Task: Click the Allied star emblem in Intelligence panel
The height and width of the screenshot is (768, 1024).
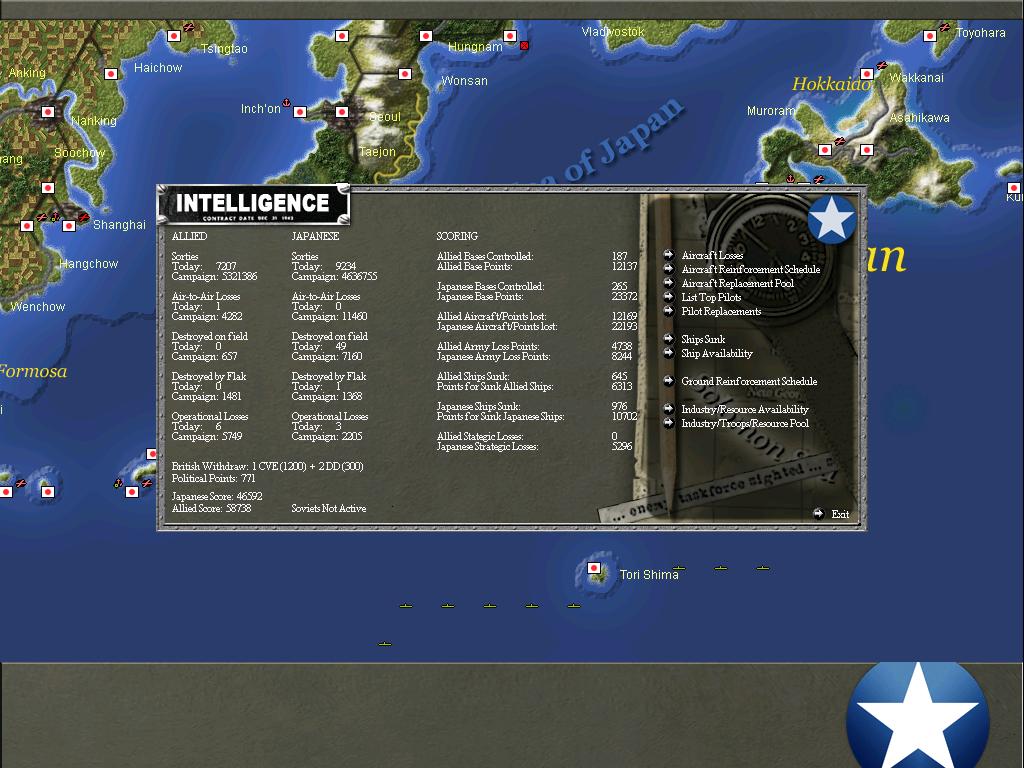Action: point(831,219)
